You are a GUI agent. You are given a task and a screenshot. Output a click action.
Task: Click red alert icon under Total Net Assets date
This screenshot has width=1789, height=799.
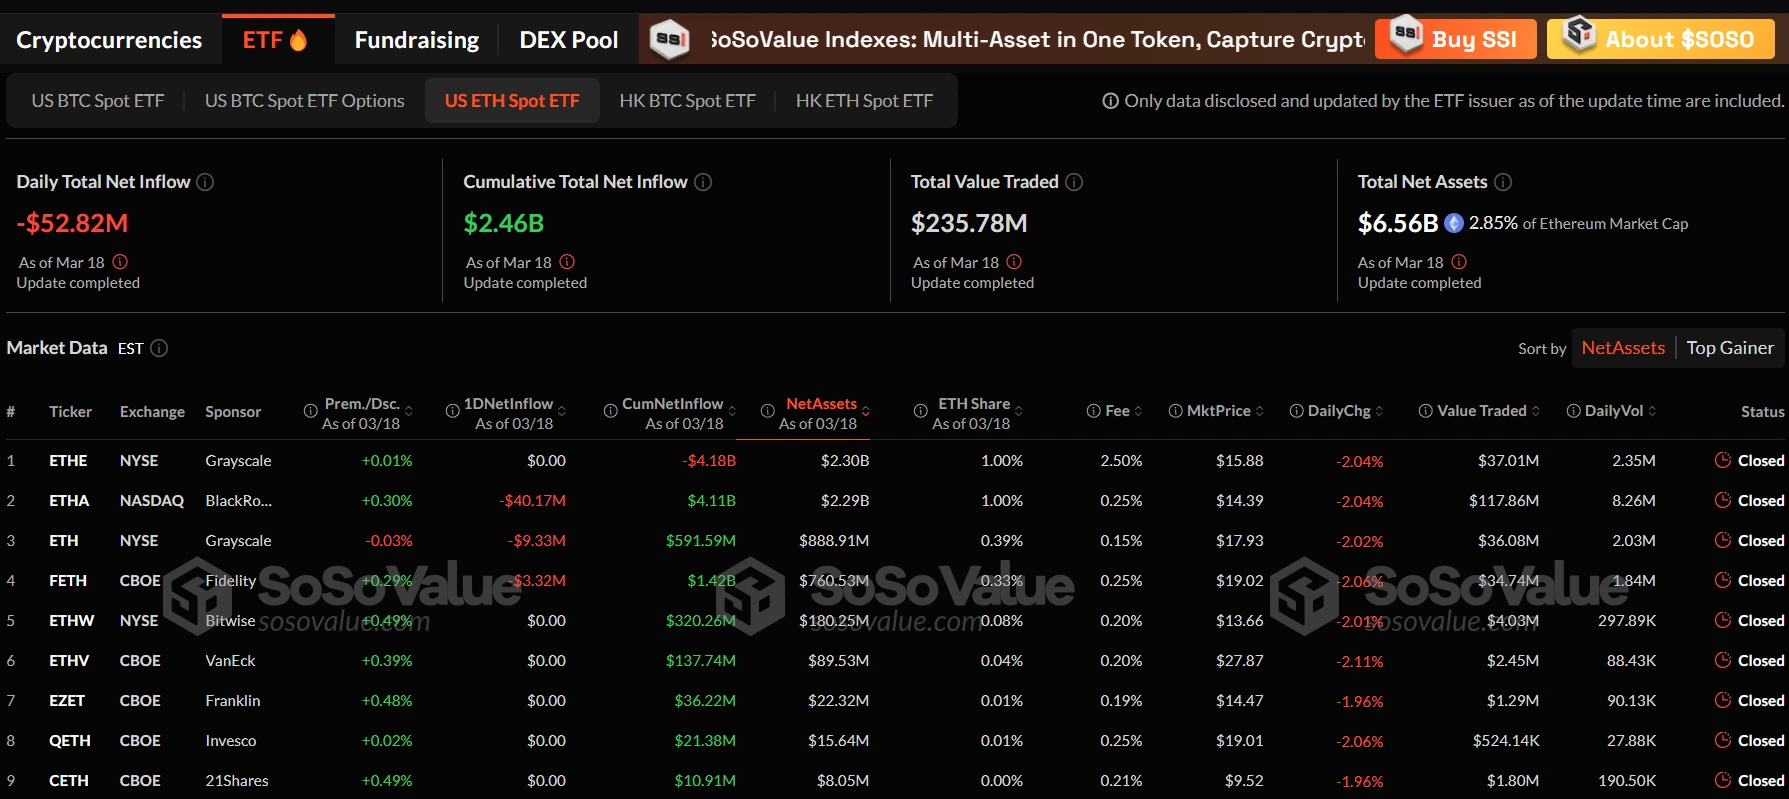1459,262
